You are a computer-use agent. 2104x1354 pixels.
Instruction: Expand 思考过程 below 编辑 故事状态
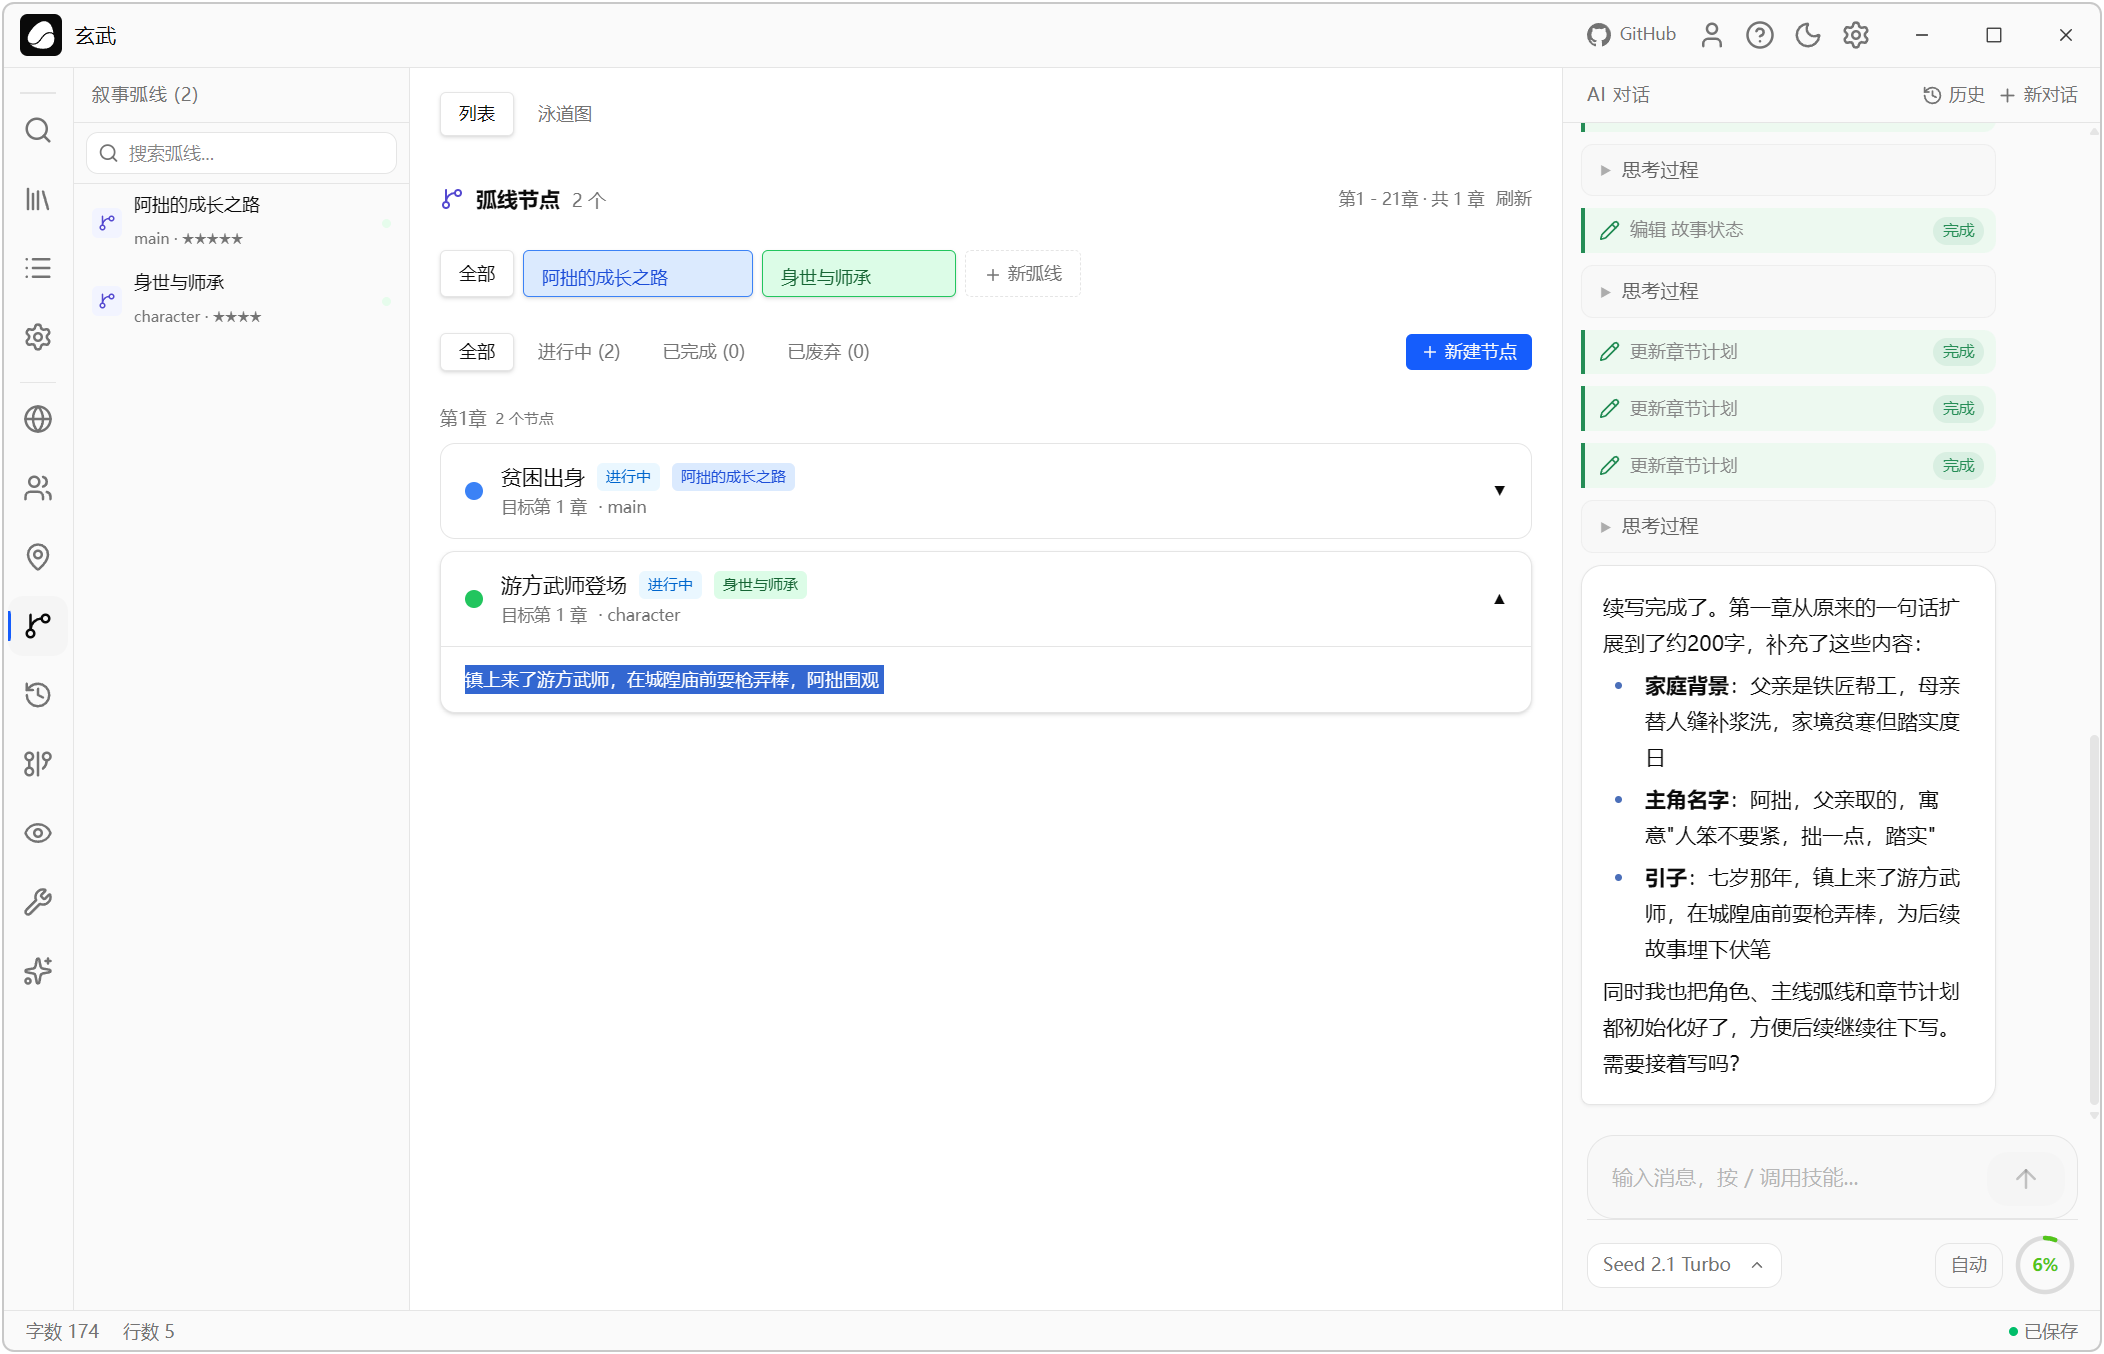pos(1788,291)
